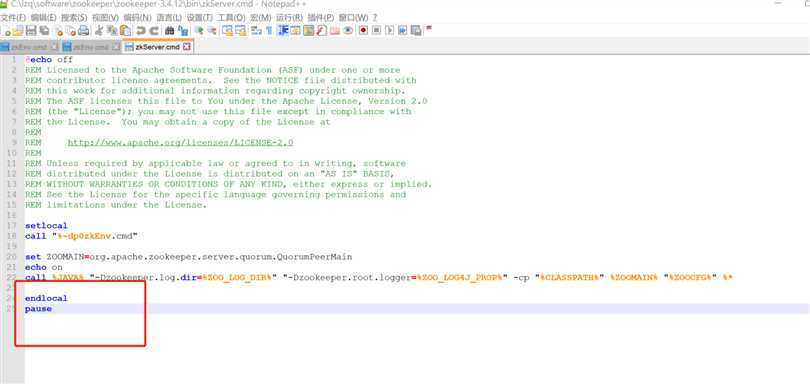Open the 语言(L) menu
Image resolution: width=810 pixels, height=384 pixels.
(169, 17)
